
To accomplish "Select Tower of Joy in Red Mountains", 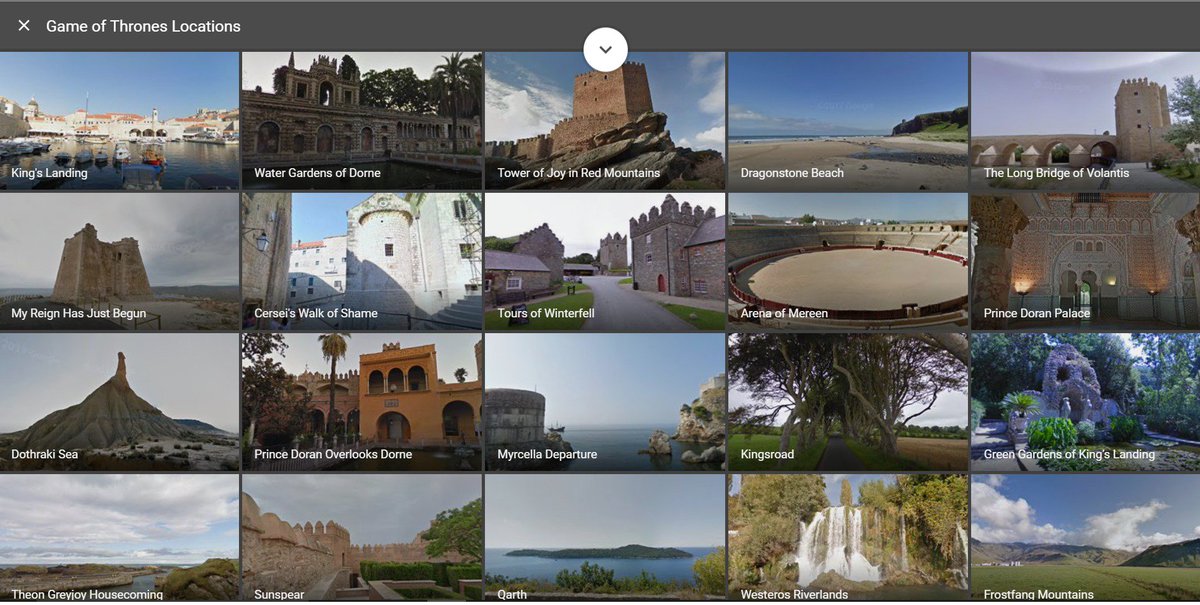I will pos(605,121).
